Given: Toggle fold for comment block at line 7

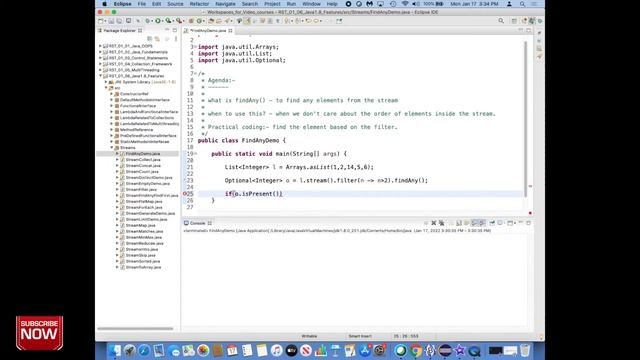Looking at the screenshot, I should 195,73.
